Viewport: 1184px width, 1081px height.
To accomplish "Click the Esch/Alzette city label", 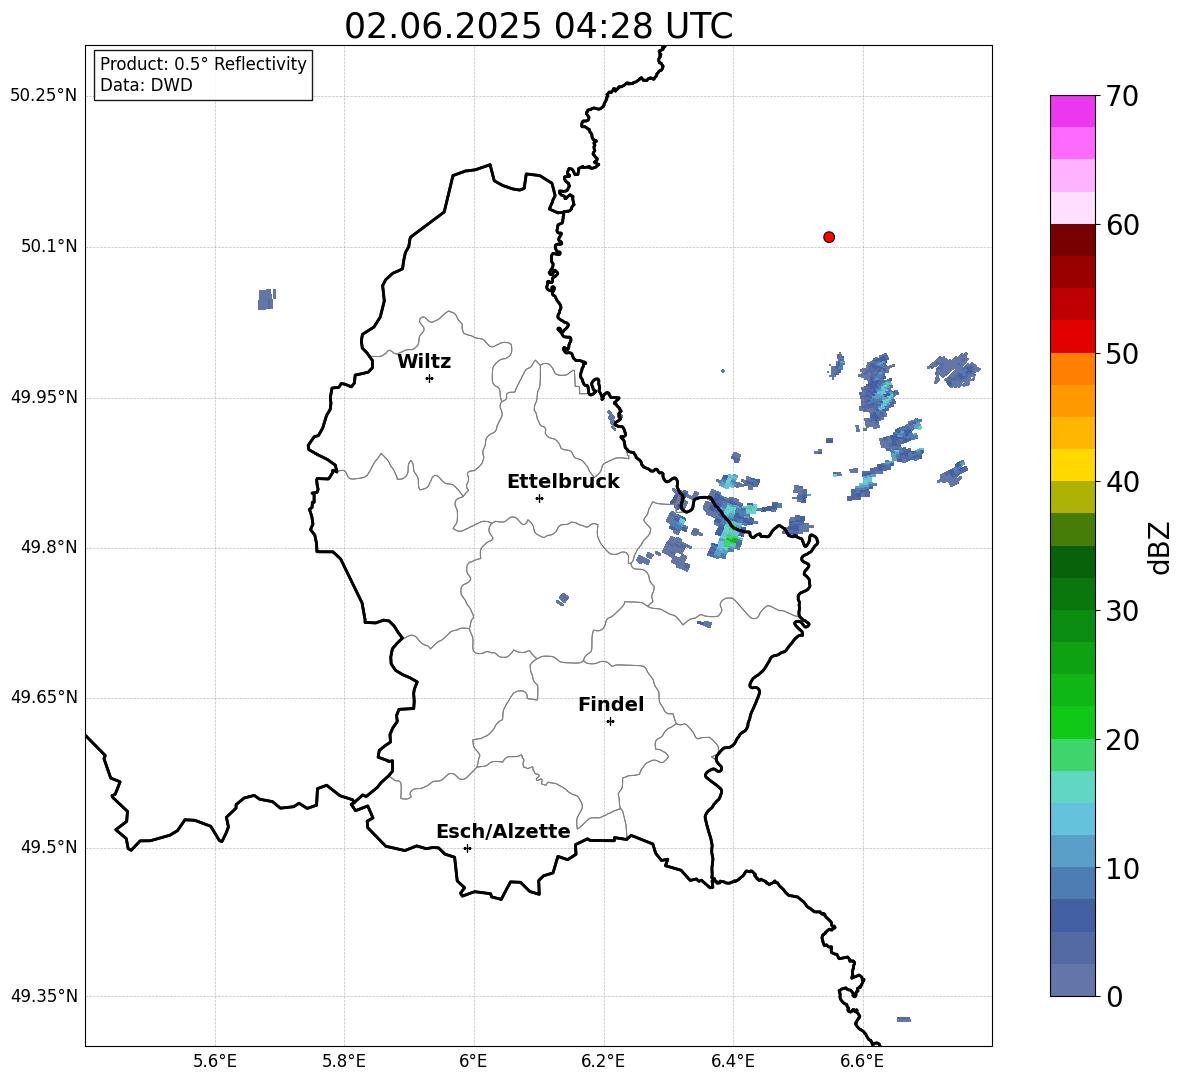I will [503, 831].
